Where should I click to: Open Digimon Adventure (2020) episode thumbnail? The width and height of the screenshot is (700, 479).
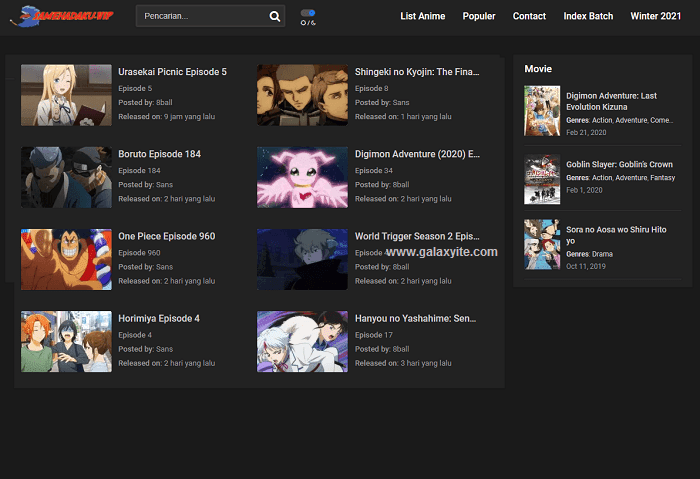[x=302, y=177]
